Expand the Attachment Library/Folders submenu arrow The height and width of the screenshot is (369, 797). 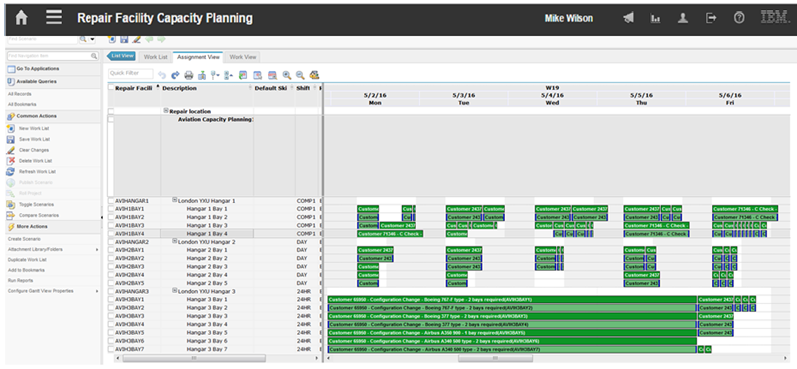coord(97,250)
